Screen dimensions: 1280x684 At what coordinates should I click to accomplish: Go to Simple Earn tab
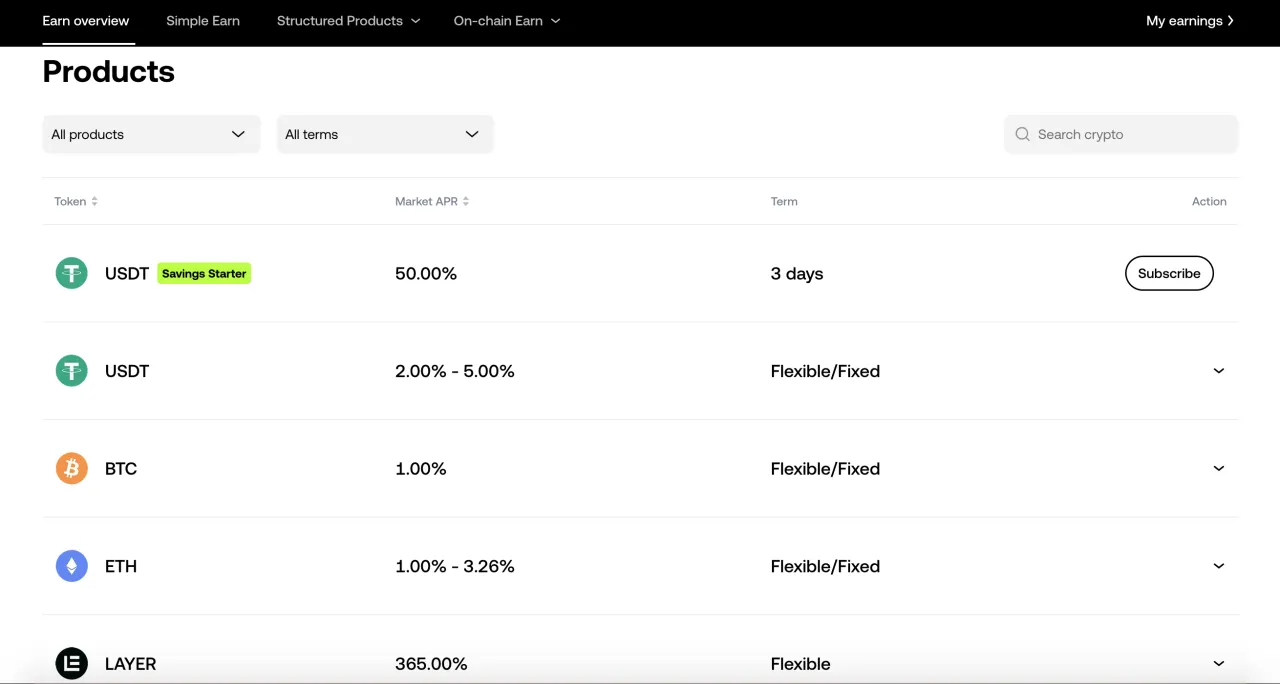tap(203, 21)
